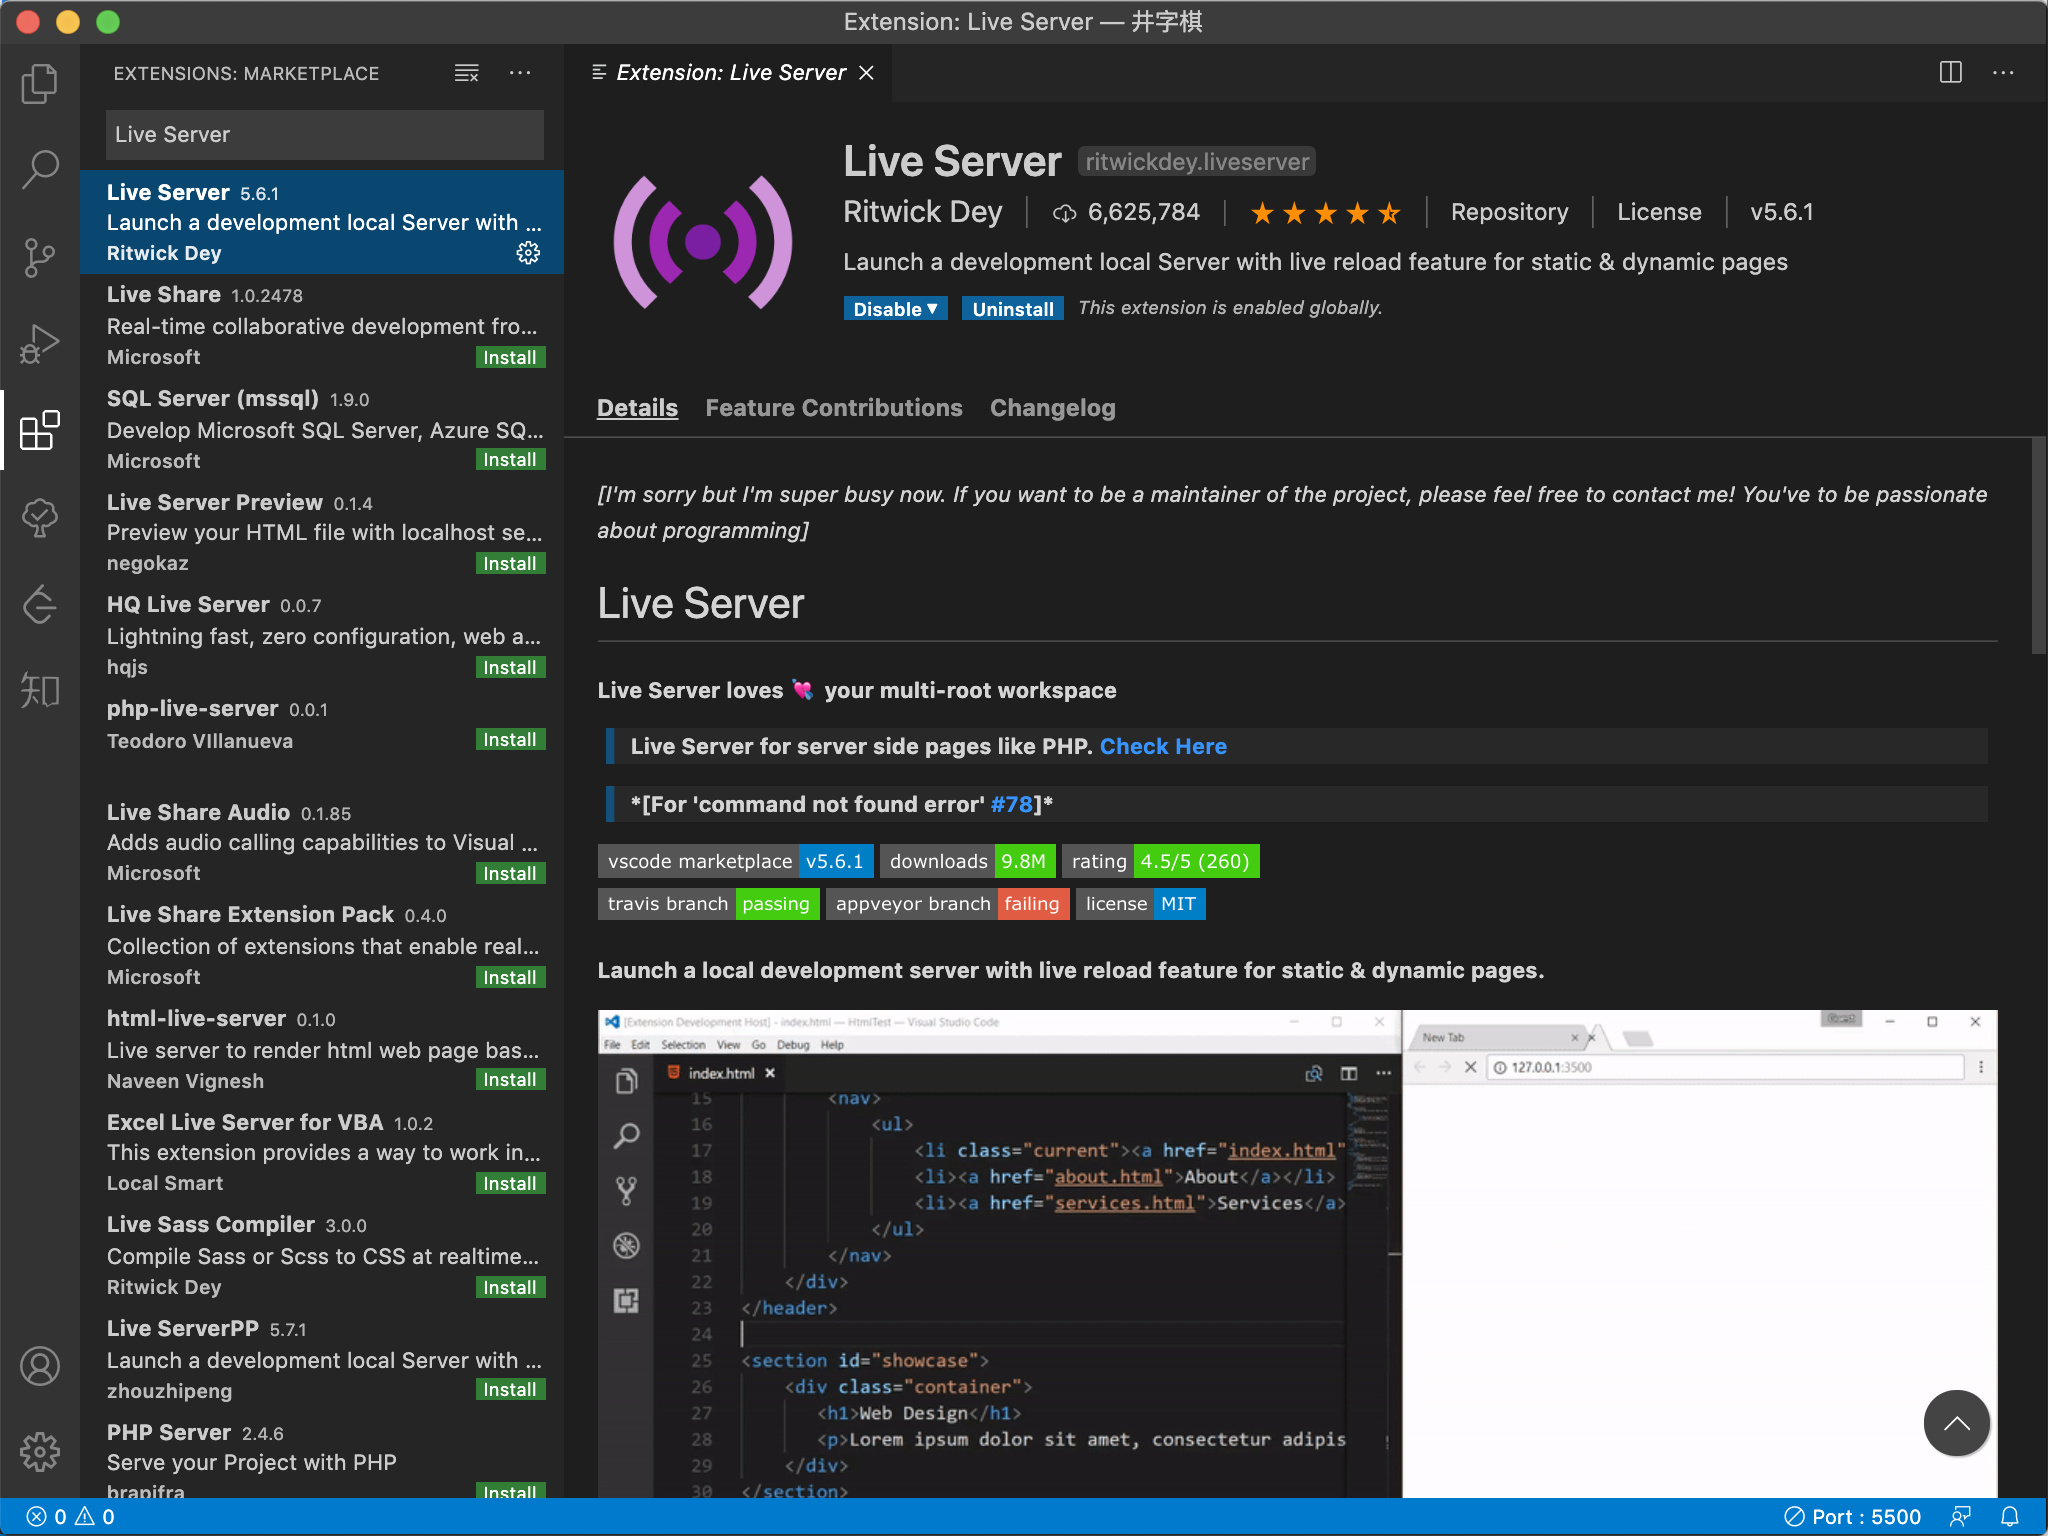
Task: Click the Manage gear in activity bar
Action: (40, 1451)
